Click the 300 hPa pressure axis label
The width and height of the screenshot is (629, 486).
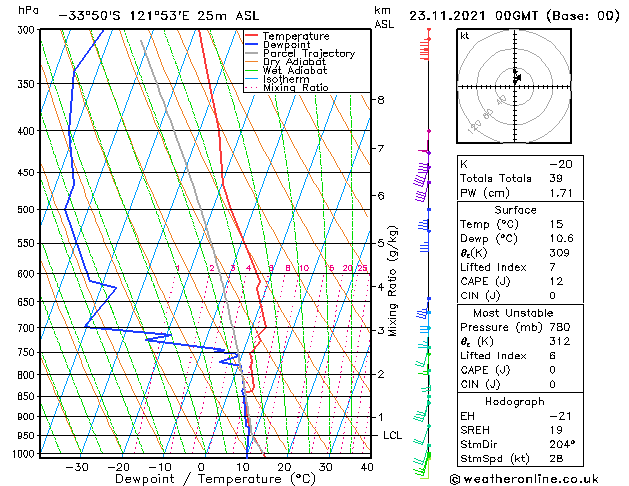coord(28,30)
